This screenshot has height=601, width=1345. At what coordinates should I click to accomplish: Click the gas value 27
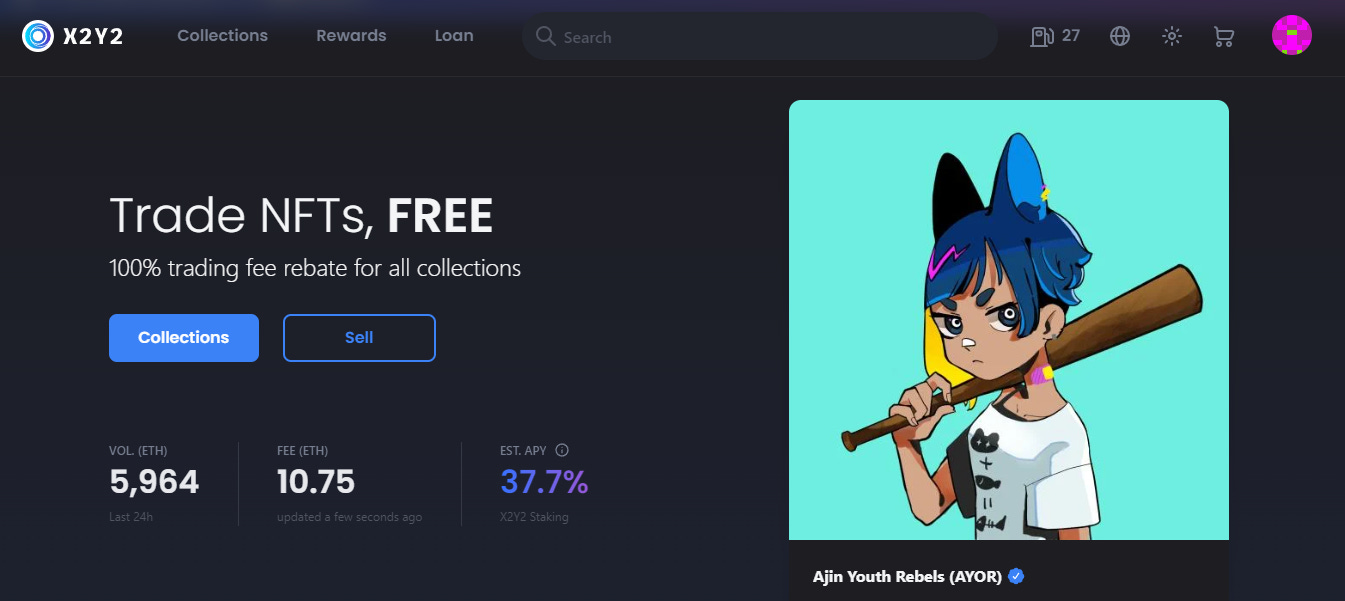1071,36
